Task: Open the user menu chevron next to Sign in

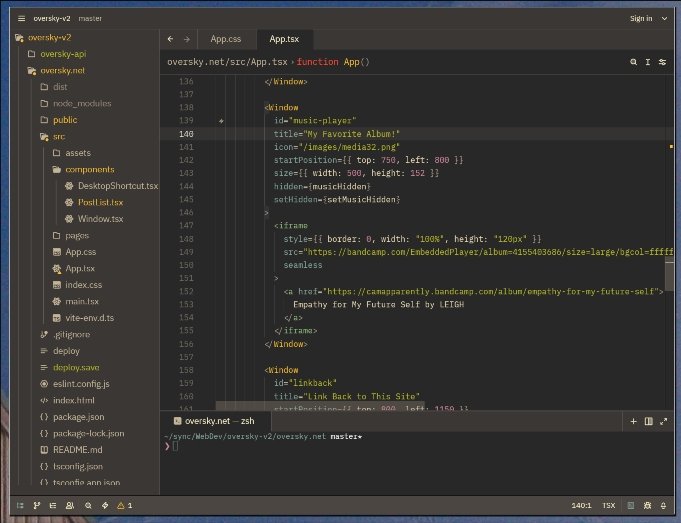Action: pyautogui.click(x=663, y=18)
